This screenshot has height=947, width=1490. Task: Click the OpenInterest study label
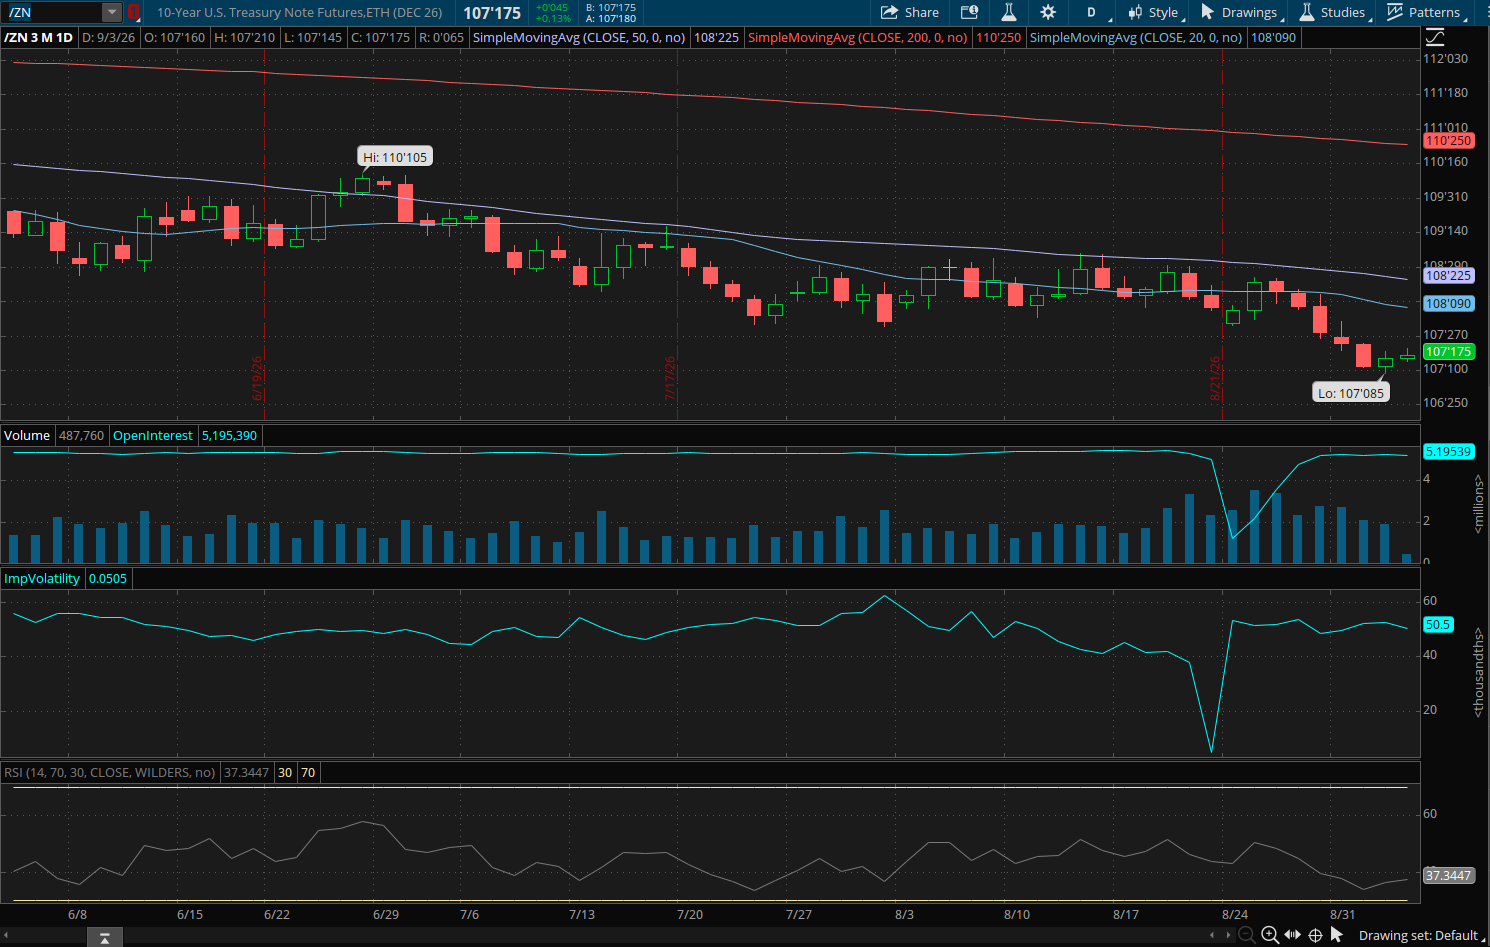pyautogui.click(x=153, y=435)
